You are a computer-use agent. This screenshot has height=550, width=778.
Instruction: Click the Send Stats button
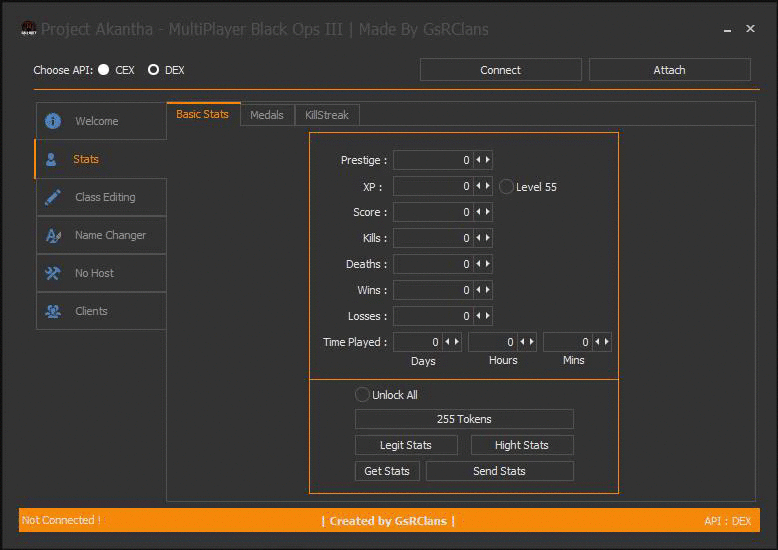point(500,471)
